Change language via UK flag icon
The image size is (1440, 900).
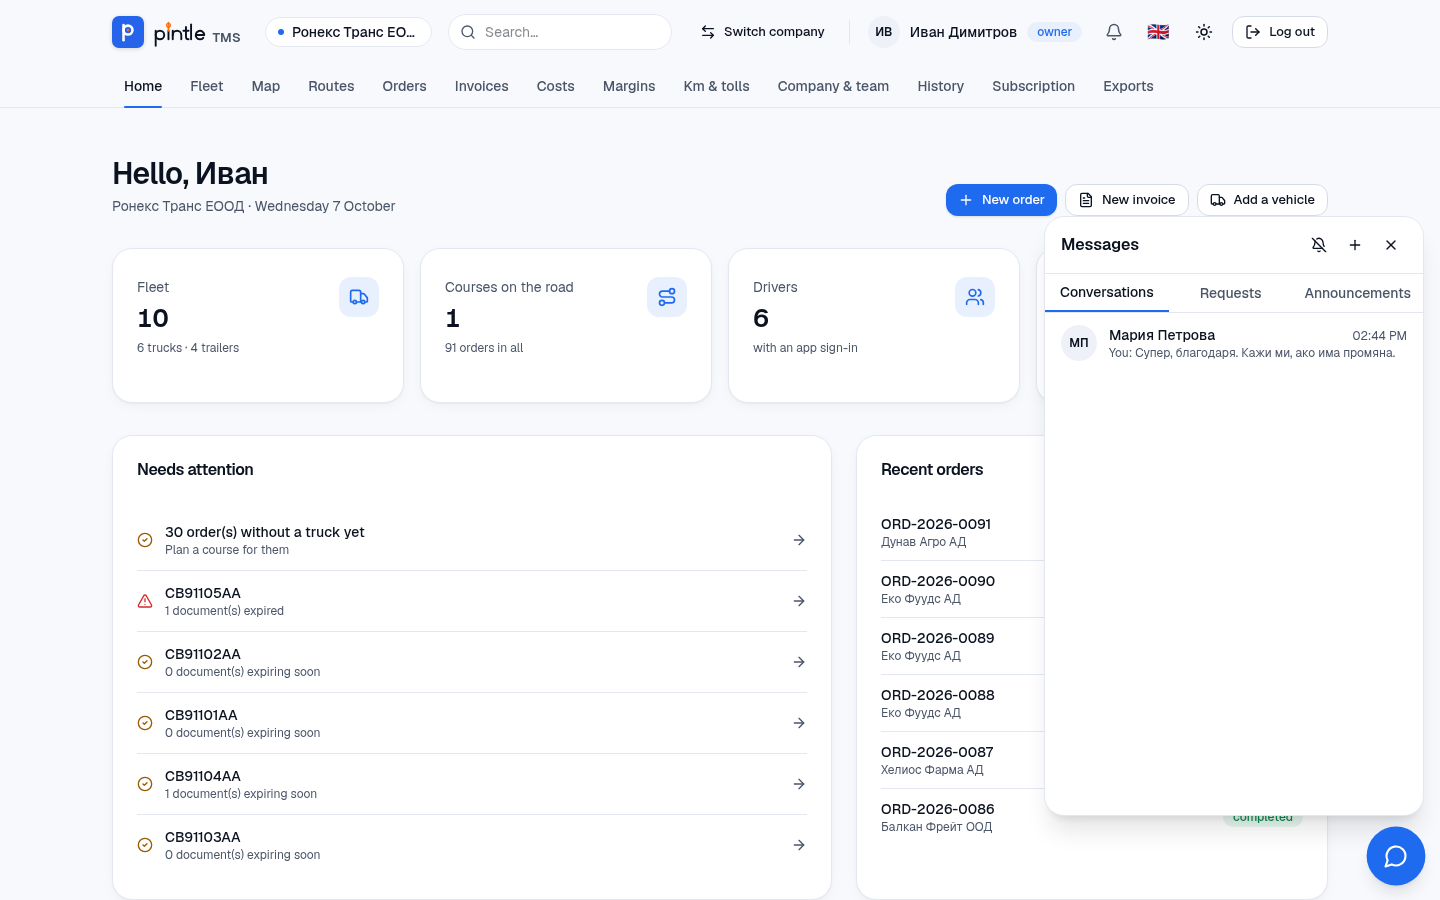(x=1158, y=32)
